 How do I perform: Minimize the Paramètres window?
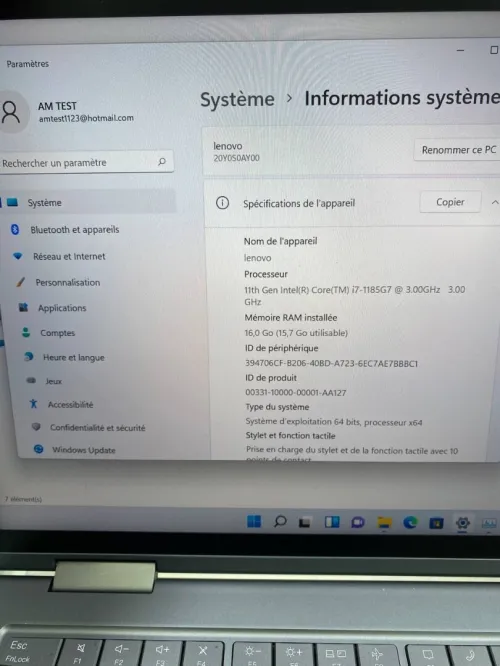460,50
